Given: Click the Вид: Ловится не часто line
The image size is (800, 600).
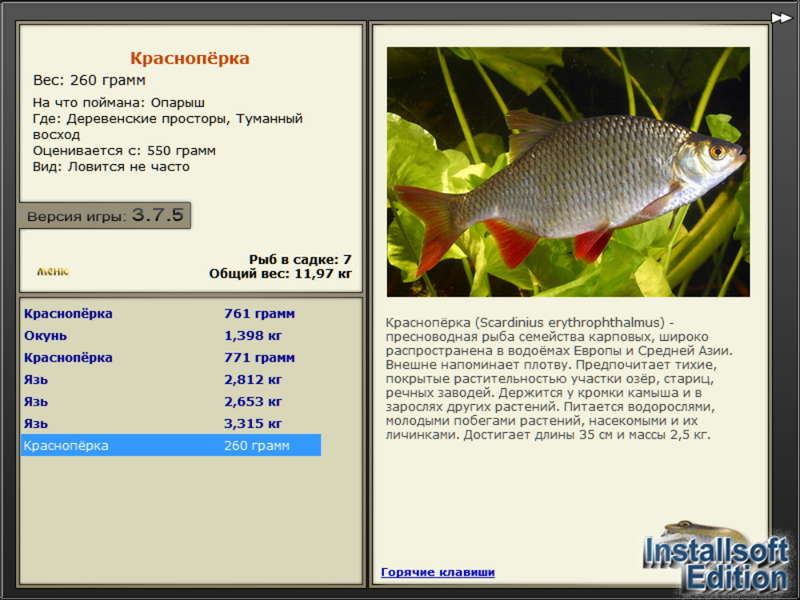Looking at the screenshot, I should click(x=111, y=166).
